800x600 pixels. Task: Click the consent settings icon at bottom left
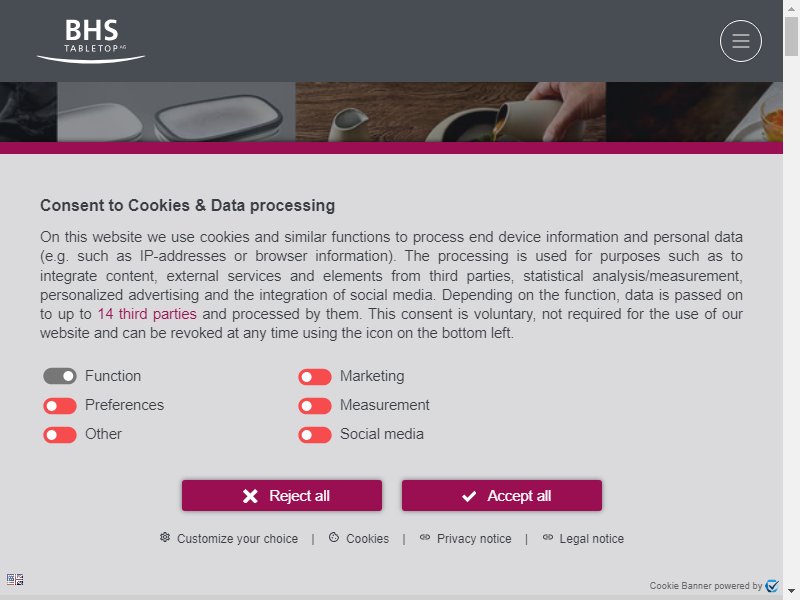pyautogui.click(x=15, y=579)
